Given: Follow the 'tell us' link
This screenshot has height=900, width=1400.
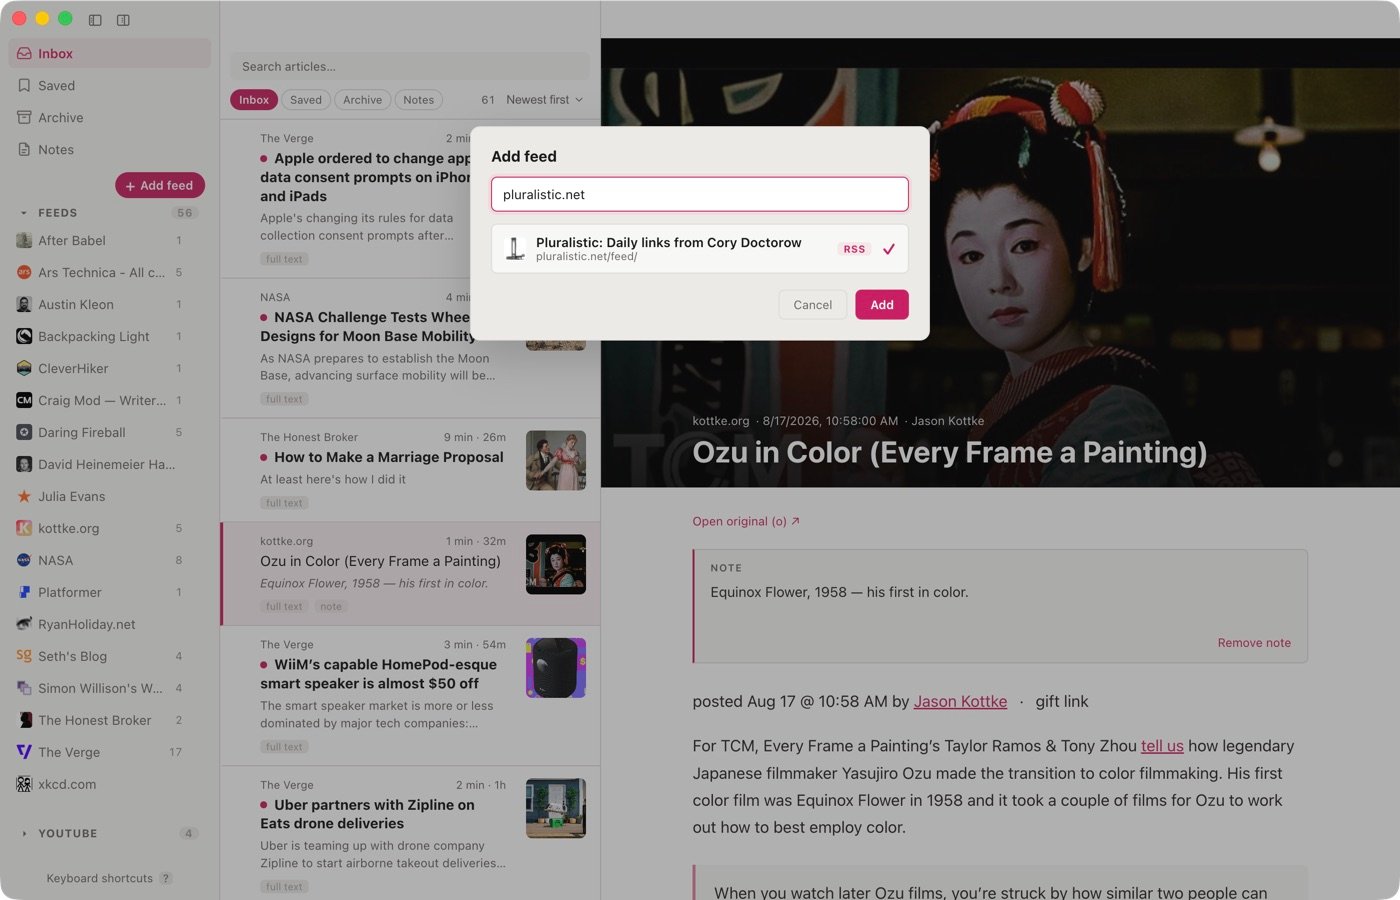Looking at the screenshot, I should (x=1162, y=746).
